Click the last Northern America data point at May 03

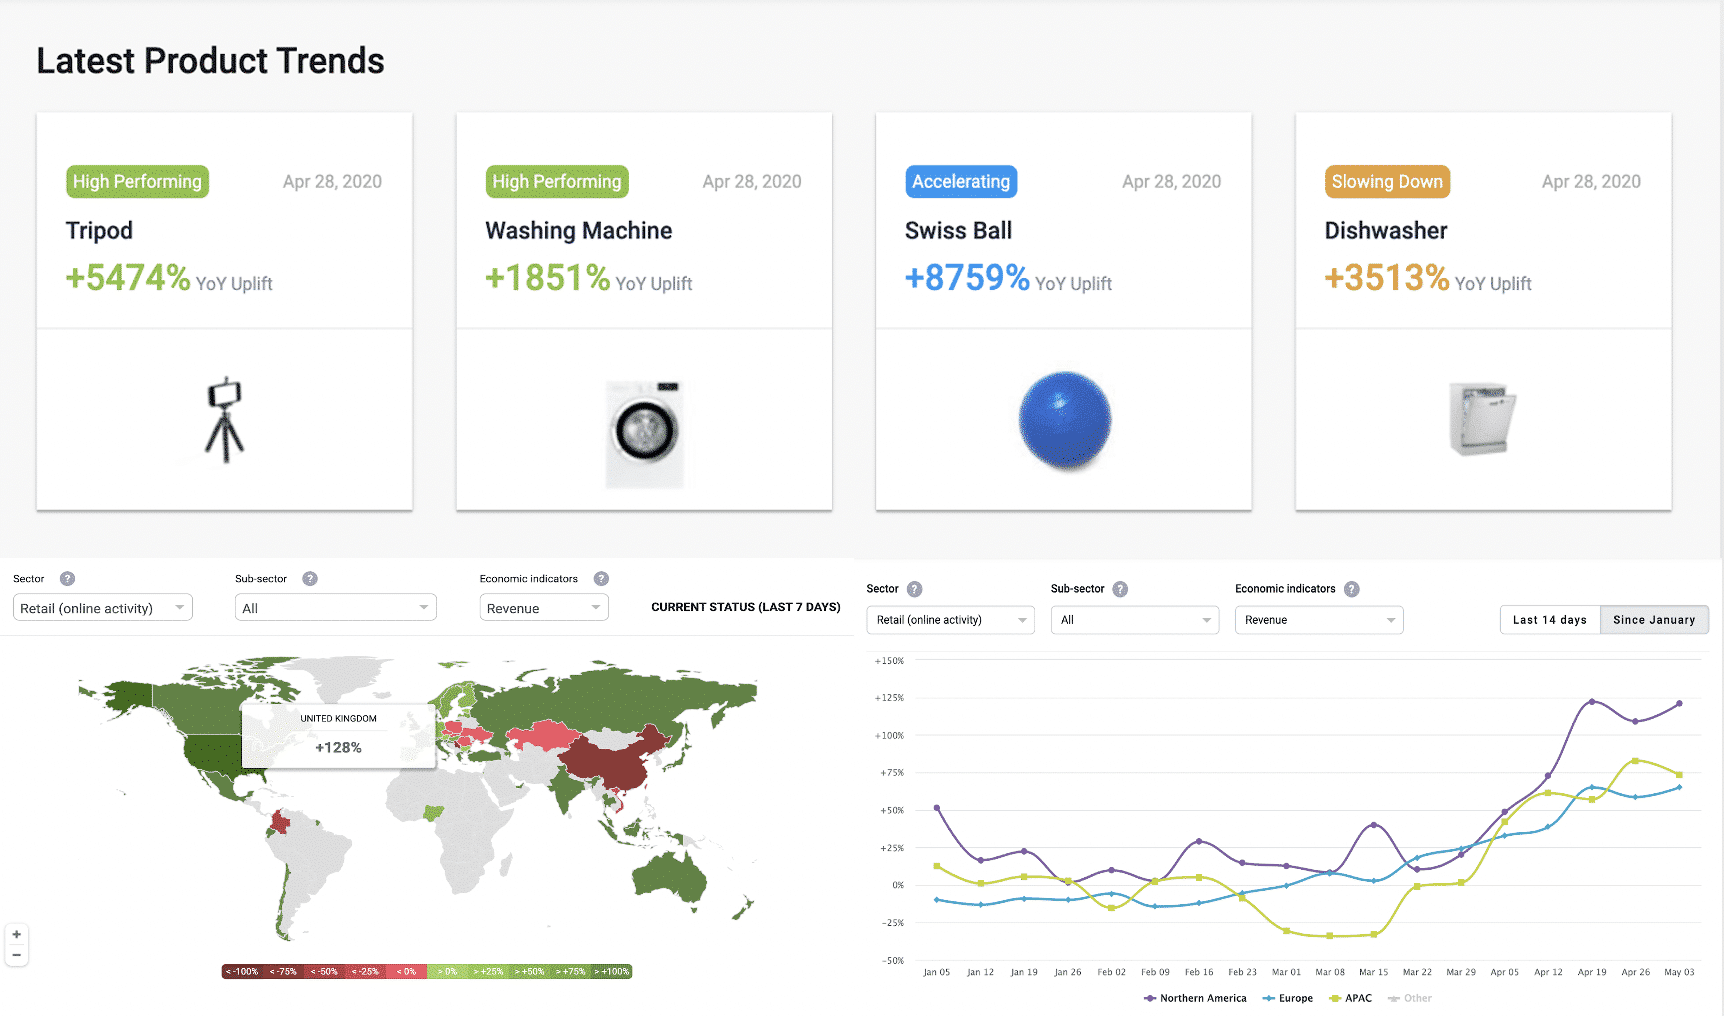tap(1679, 703)
